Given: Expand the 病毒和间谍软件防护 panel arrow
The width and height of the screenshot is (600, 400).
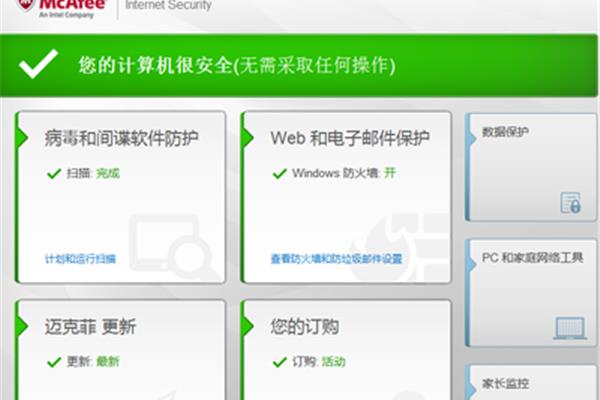Looking at the screenshot, I should 23,137.
